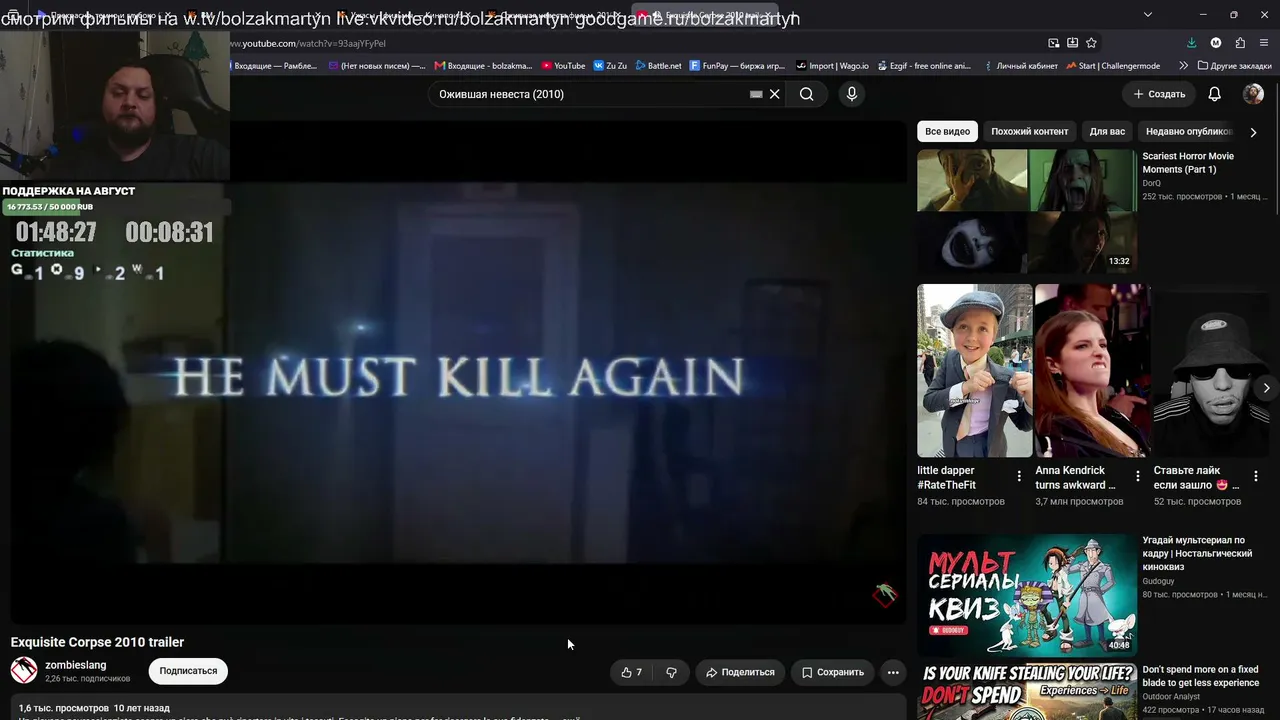The width and height of the screenshot is (1280, 720).
Task: Open the account avatar menu
Action: click(x=1253, y=94)
